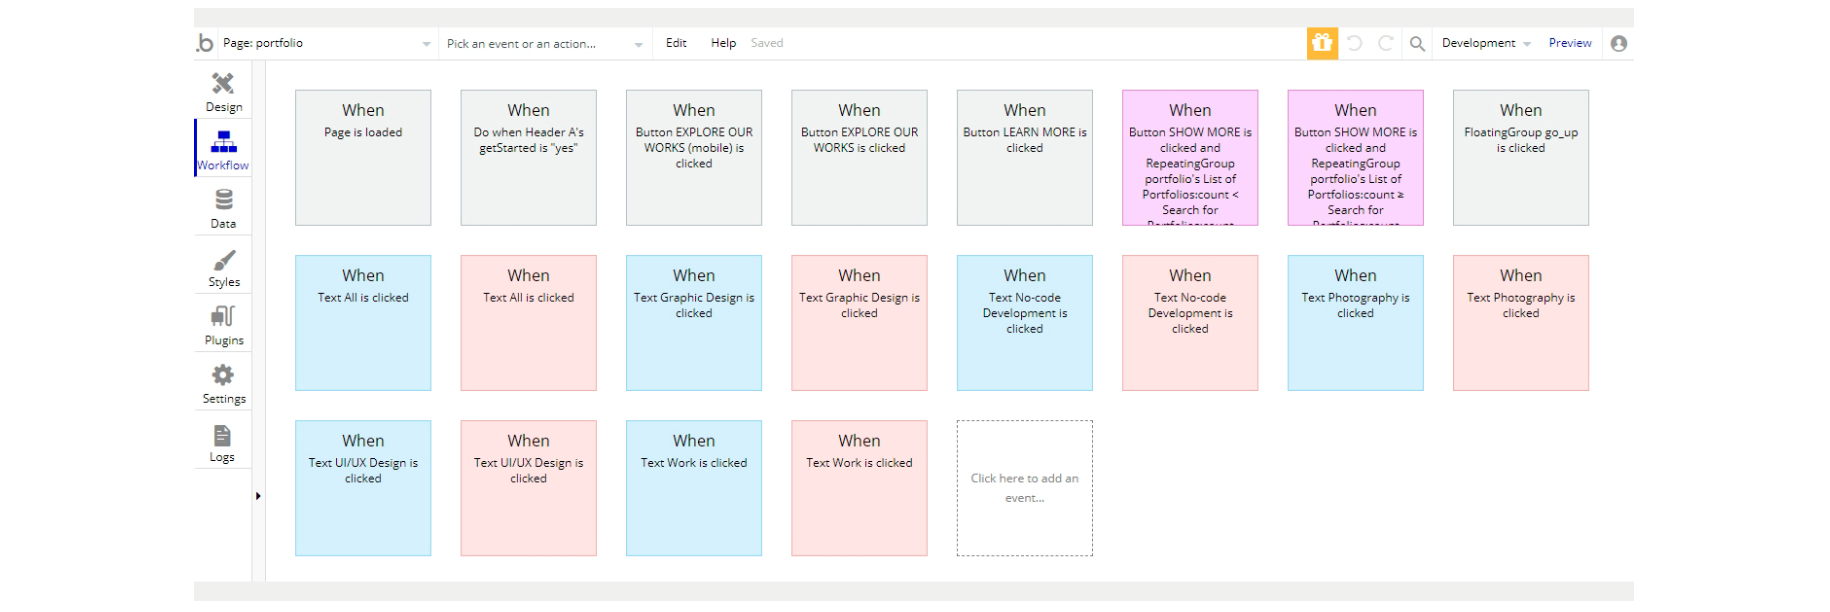
Task: Click the search magnifier icon
Action: (1417, 43)
